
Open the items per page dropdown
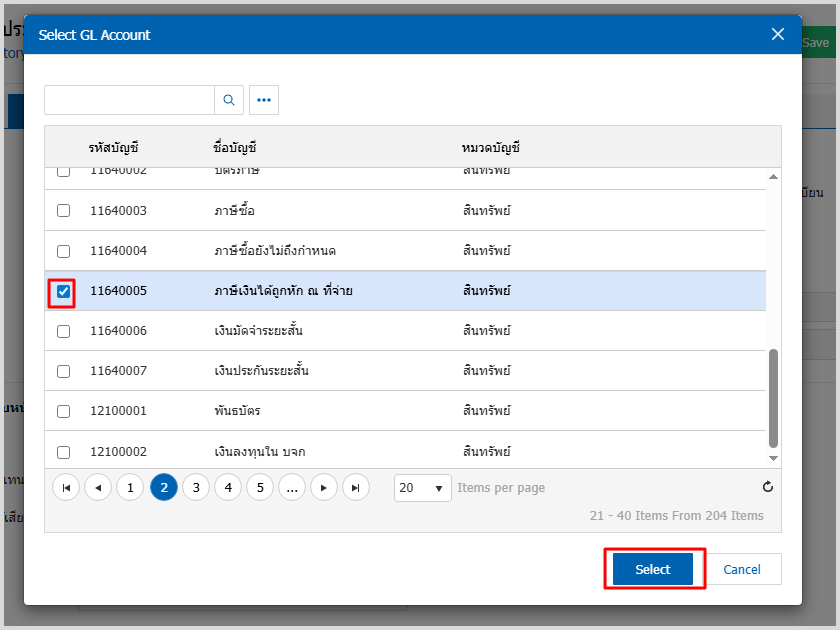(x=423, y=488)
